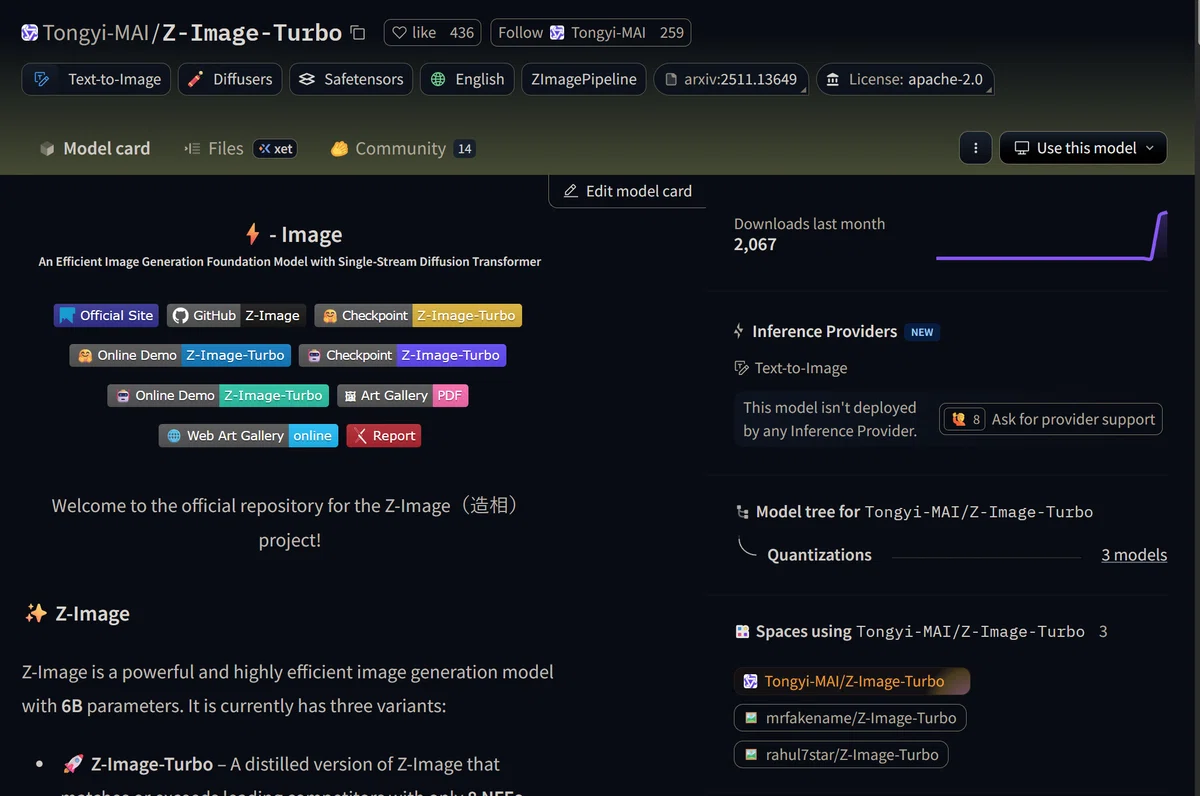This screenshot has width=1200, height=796.
Task: Click the xet badge on Files tab
Action: (275, 148)
